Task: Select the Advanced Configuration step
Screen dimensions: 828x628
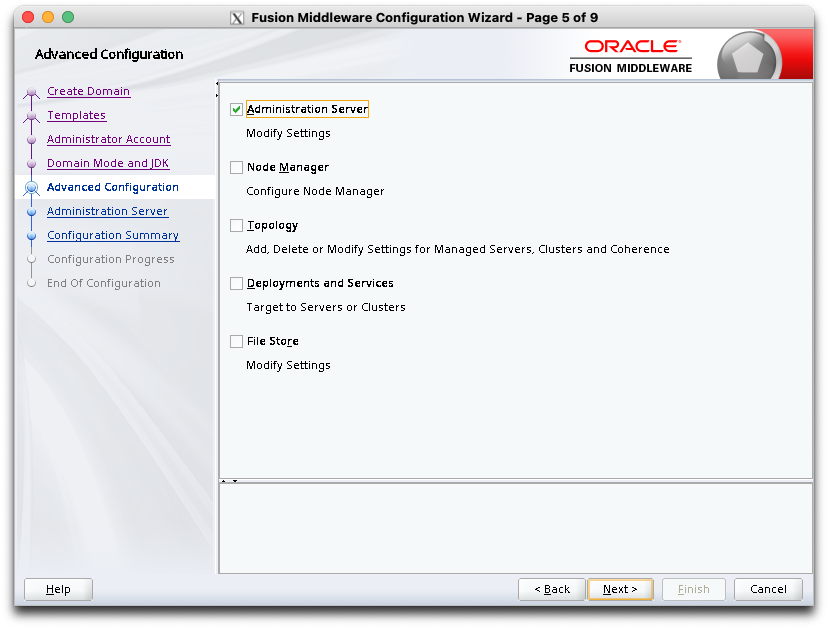Action: click(x=112, y=187)
